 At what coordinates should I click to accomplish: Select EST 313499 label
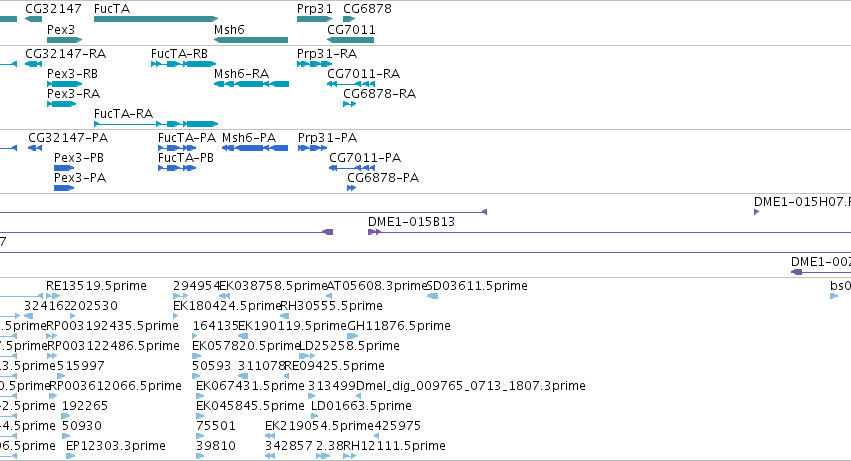332,386
